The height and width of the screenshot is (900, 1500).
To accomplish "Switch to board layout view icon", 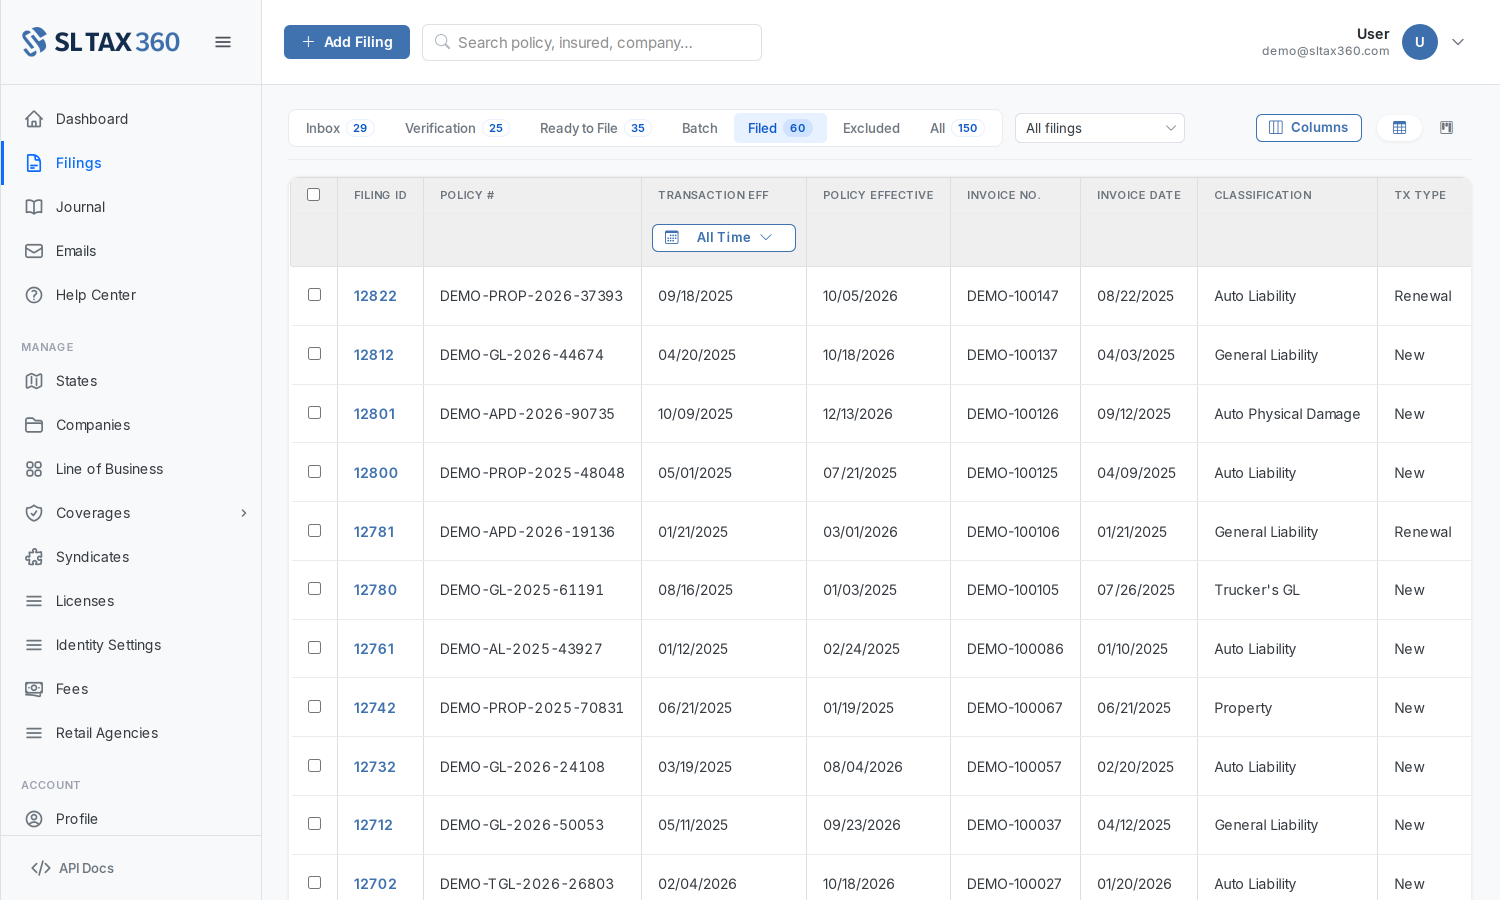I will pyautogui.click(x=1446, y=128).
